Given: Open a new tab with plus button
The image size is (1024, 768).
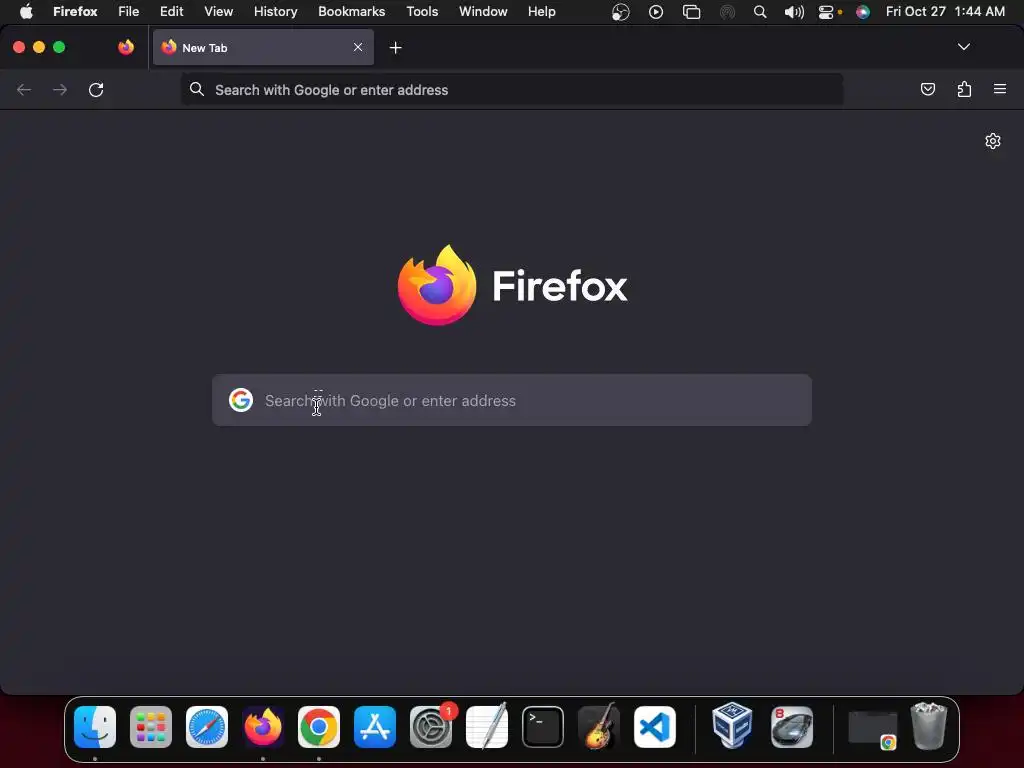Looking at the screenshot, I should (395, 48).
